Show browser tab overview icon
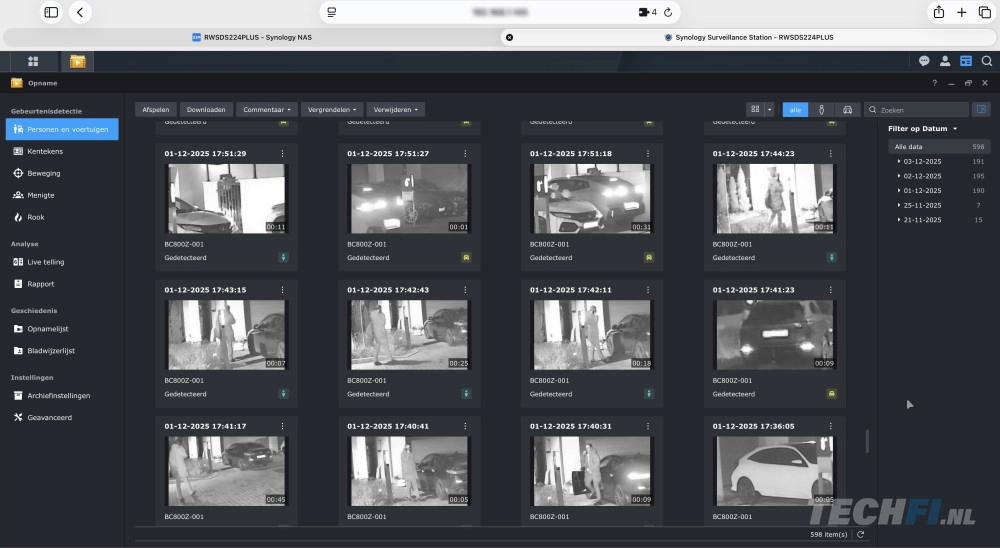Viewport: 1000px width, 548px height. pos(985,12)
